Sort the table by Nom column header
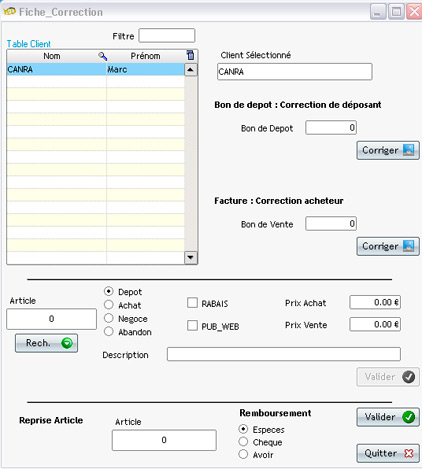 (x=52, y=56)
